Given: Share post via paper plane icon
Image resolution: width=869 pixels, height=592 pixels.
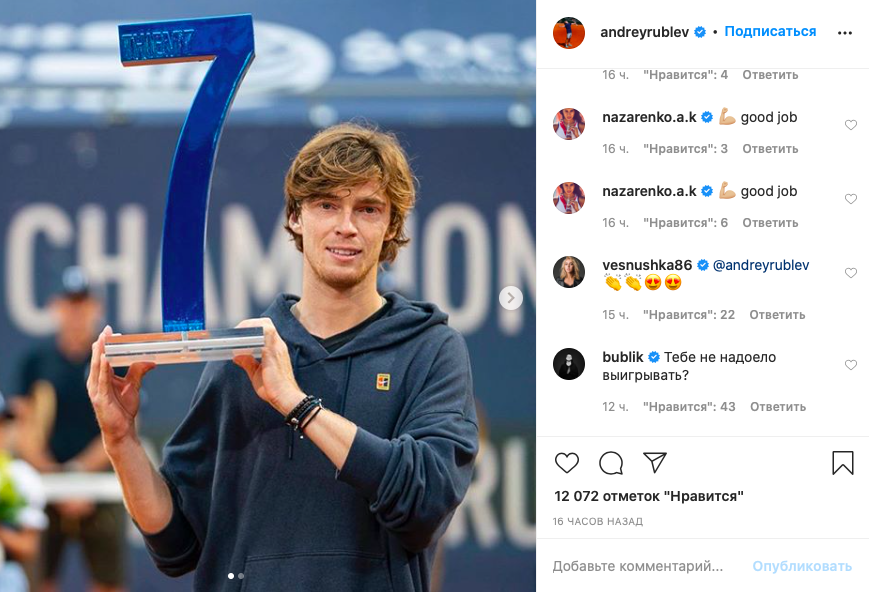Looking at the screenshot, I should (655, 462).
